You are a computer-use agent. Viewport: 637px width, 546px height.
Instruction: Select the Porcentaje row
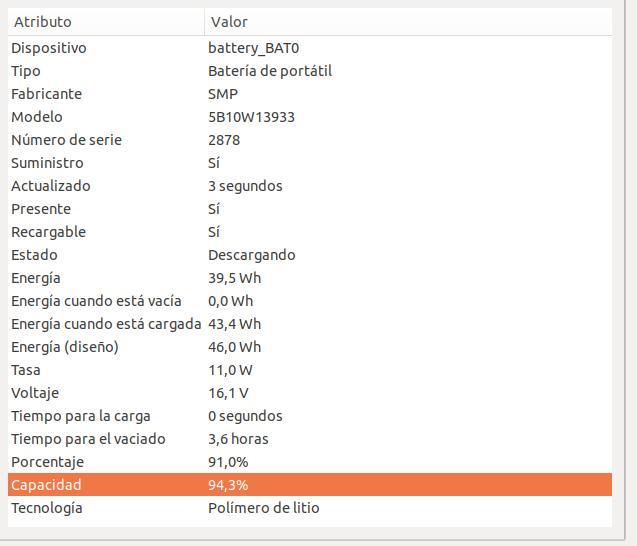click(310, 462)
